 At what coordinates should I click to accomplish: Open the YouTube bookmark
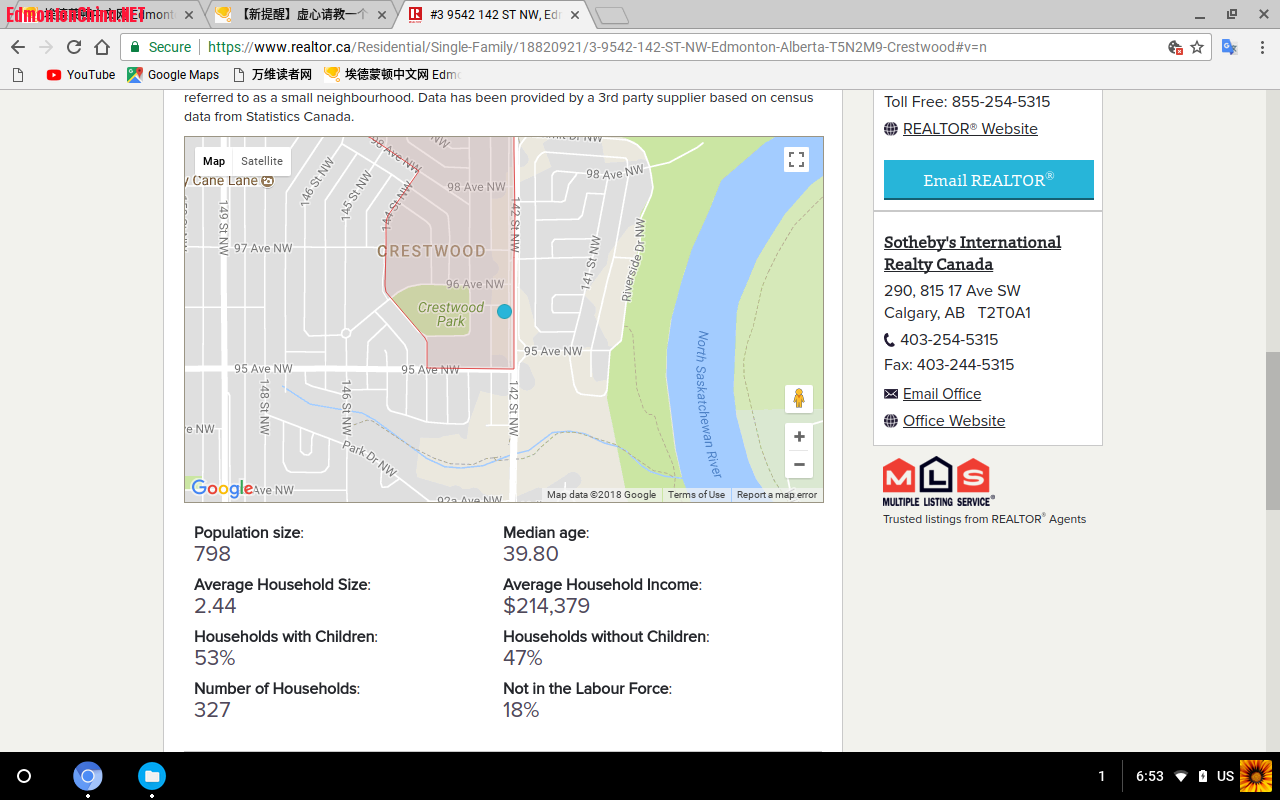click(81, 75)
